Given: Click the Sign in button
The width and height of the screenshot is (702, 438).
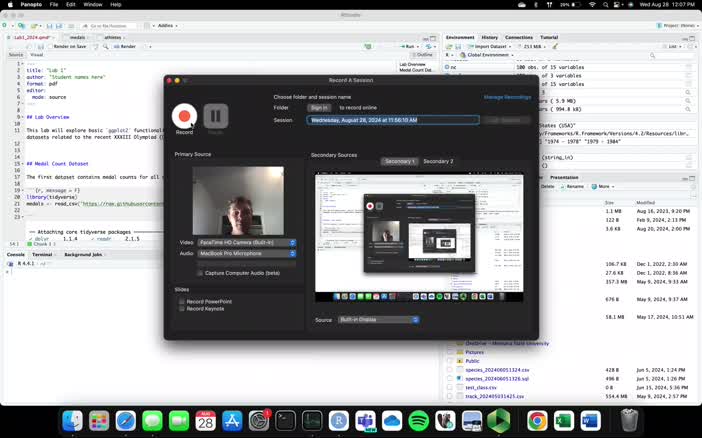Looking at the screenshot, I should [318, 107].
